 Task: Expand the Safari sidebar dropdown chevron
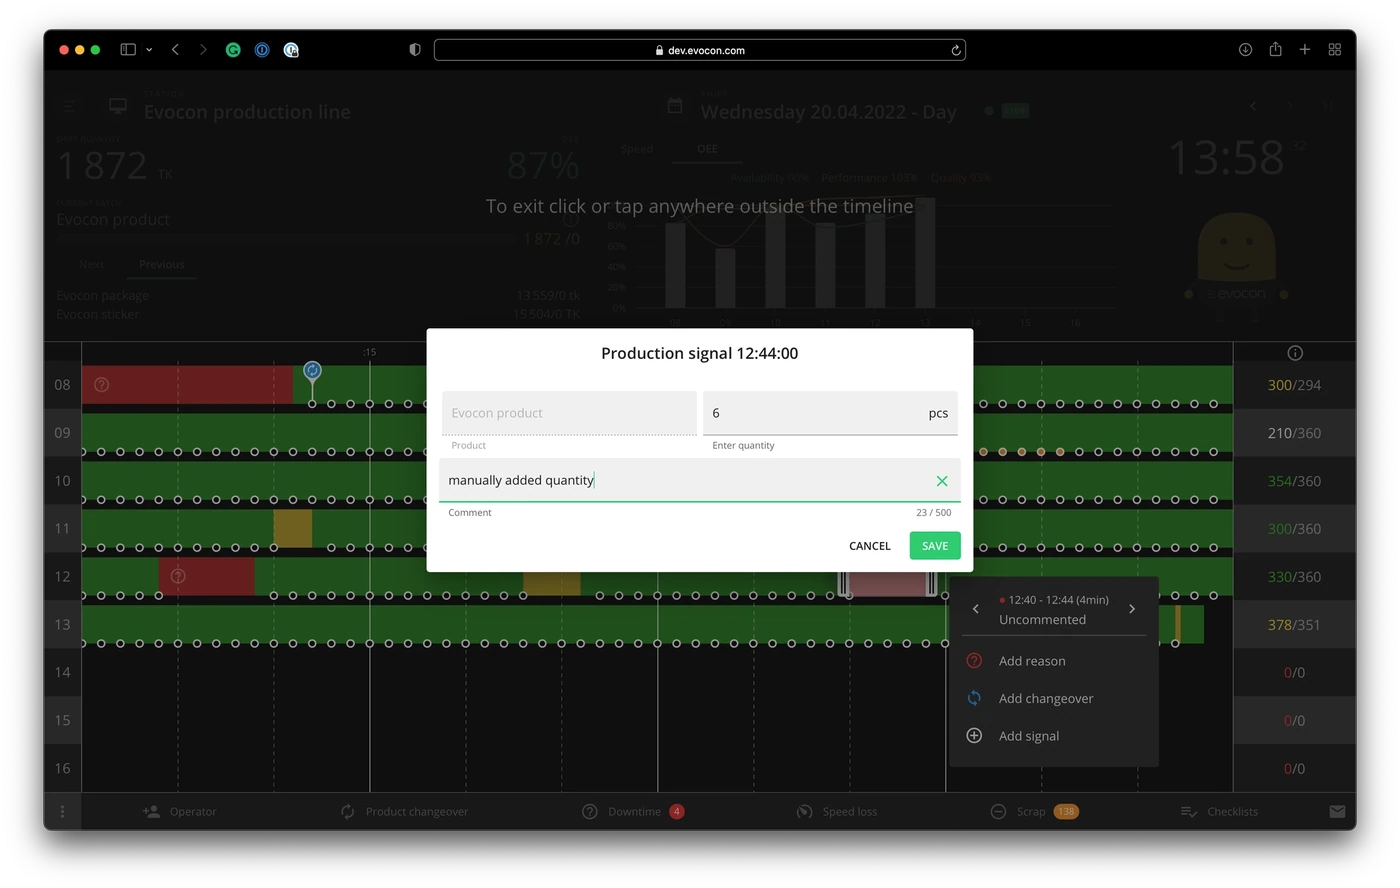tap(149, 50)
